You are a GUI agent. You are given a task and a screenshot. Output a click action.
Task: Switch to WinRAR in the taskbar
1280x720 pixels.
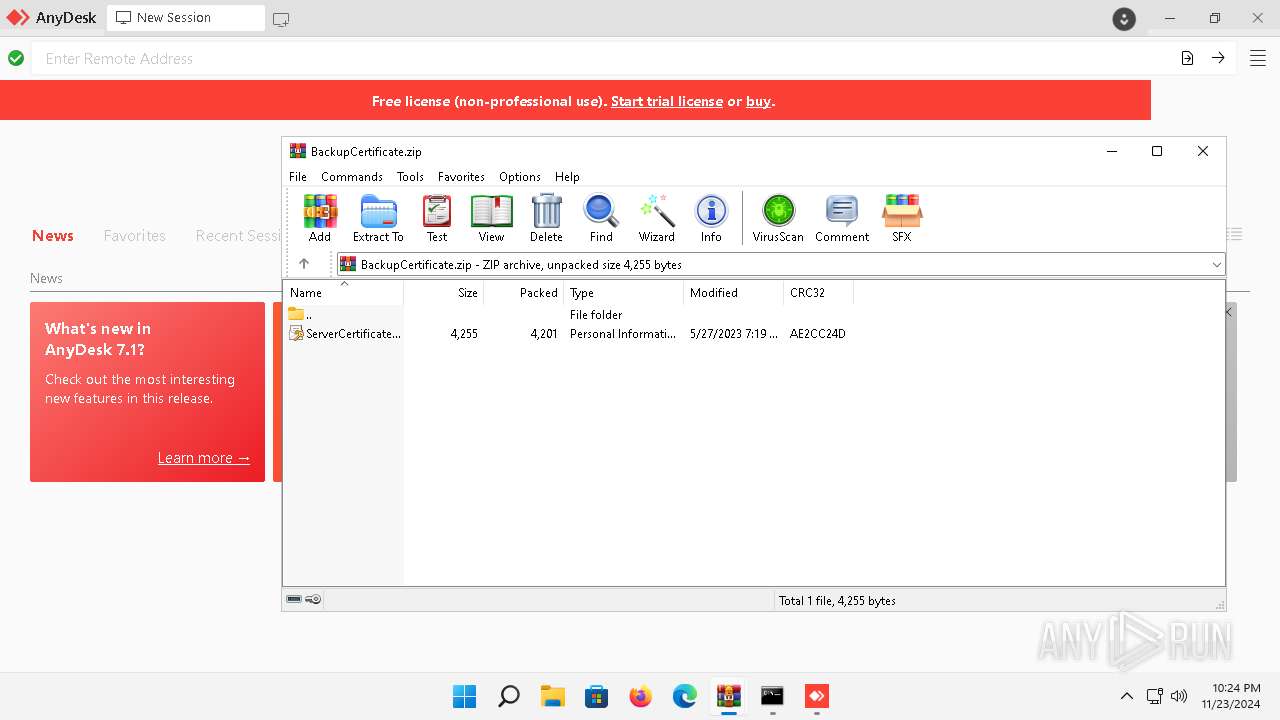pyautogui.click(x=729, y=696)
